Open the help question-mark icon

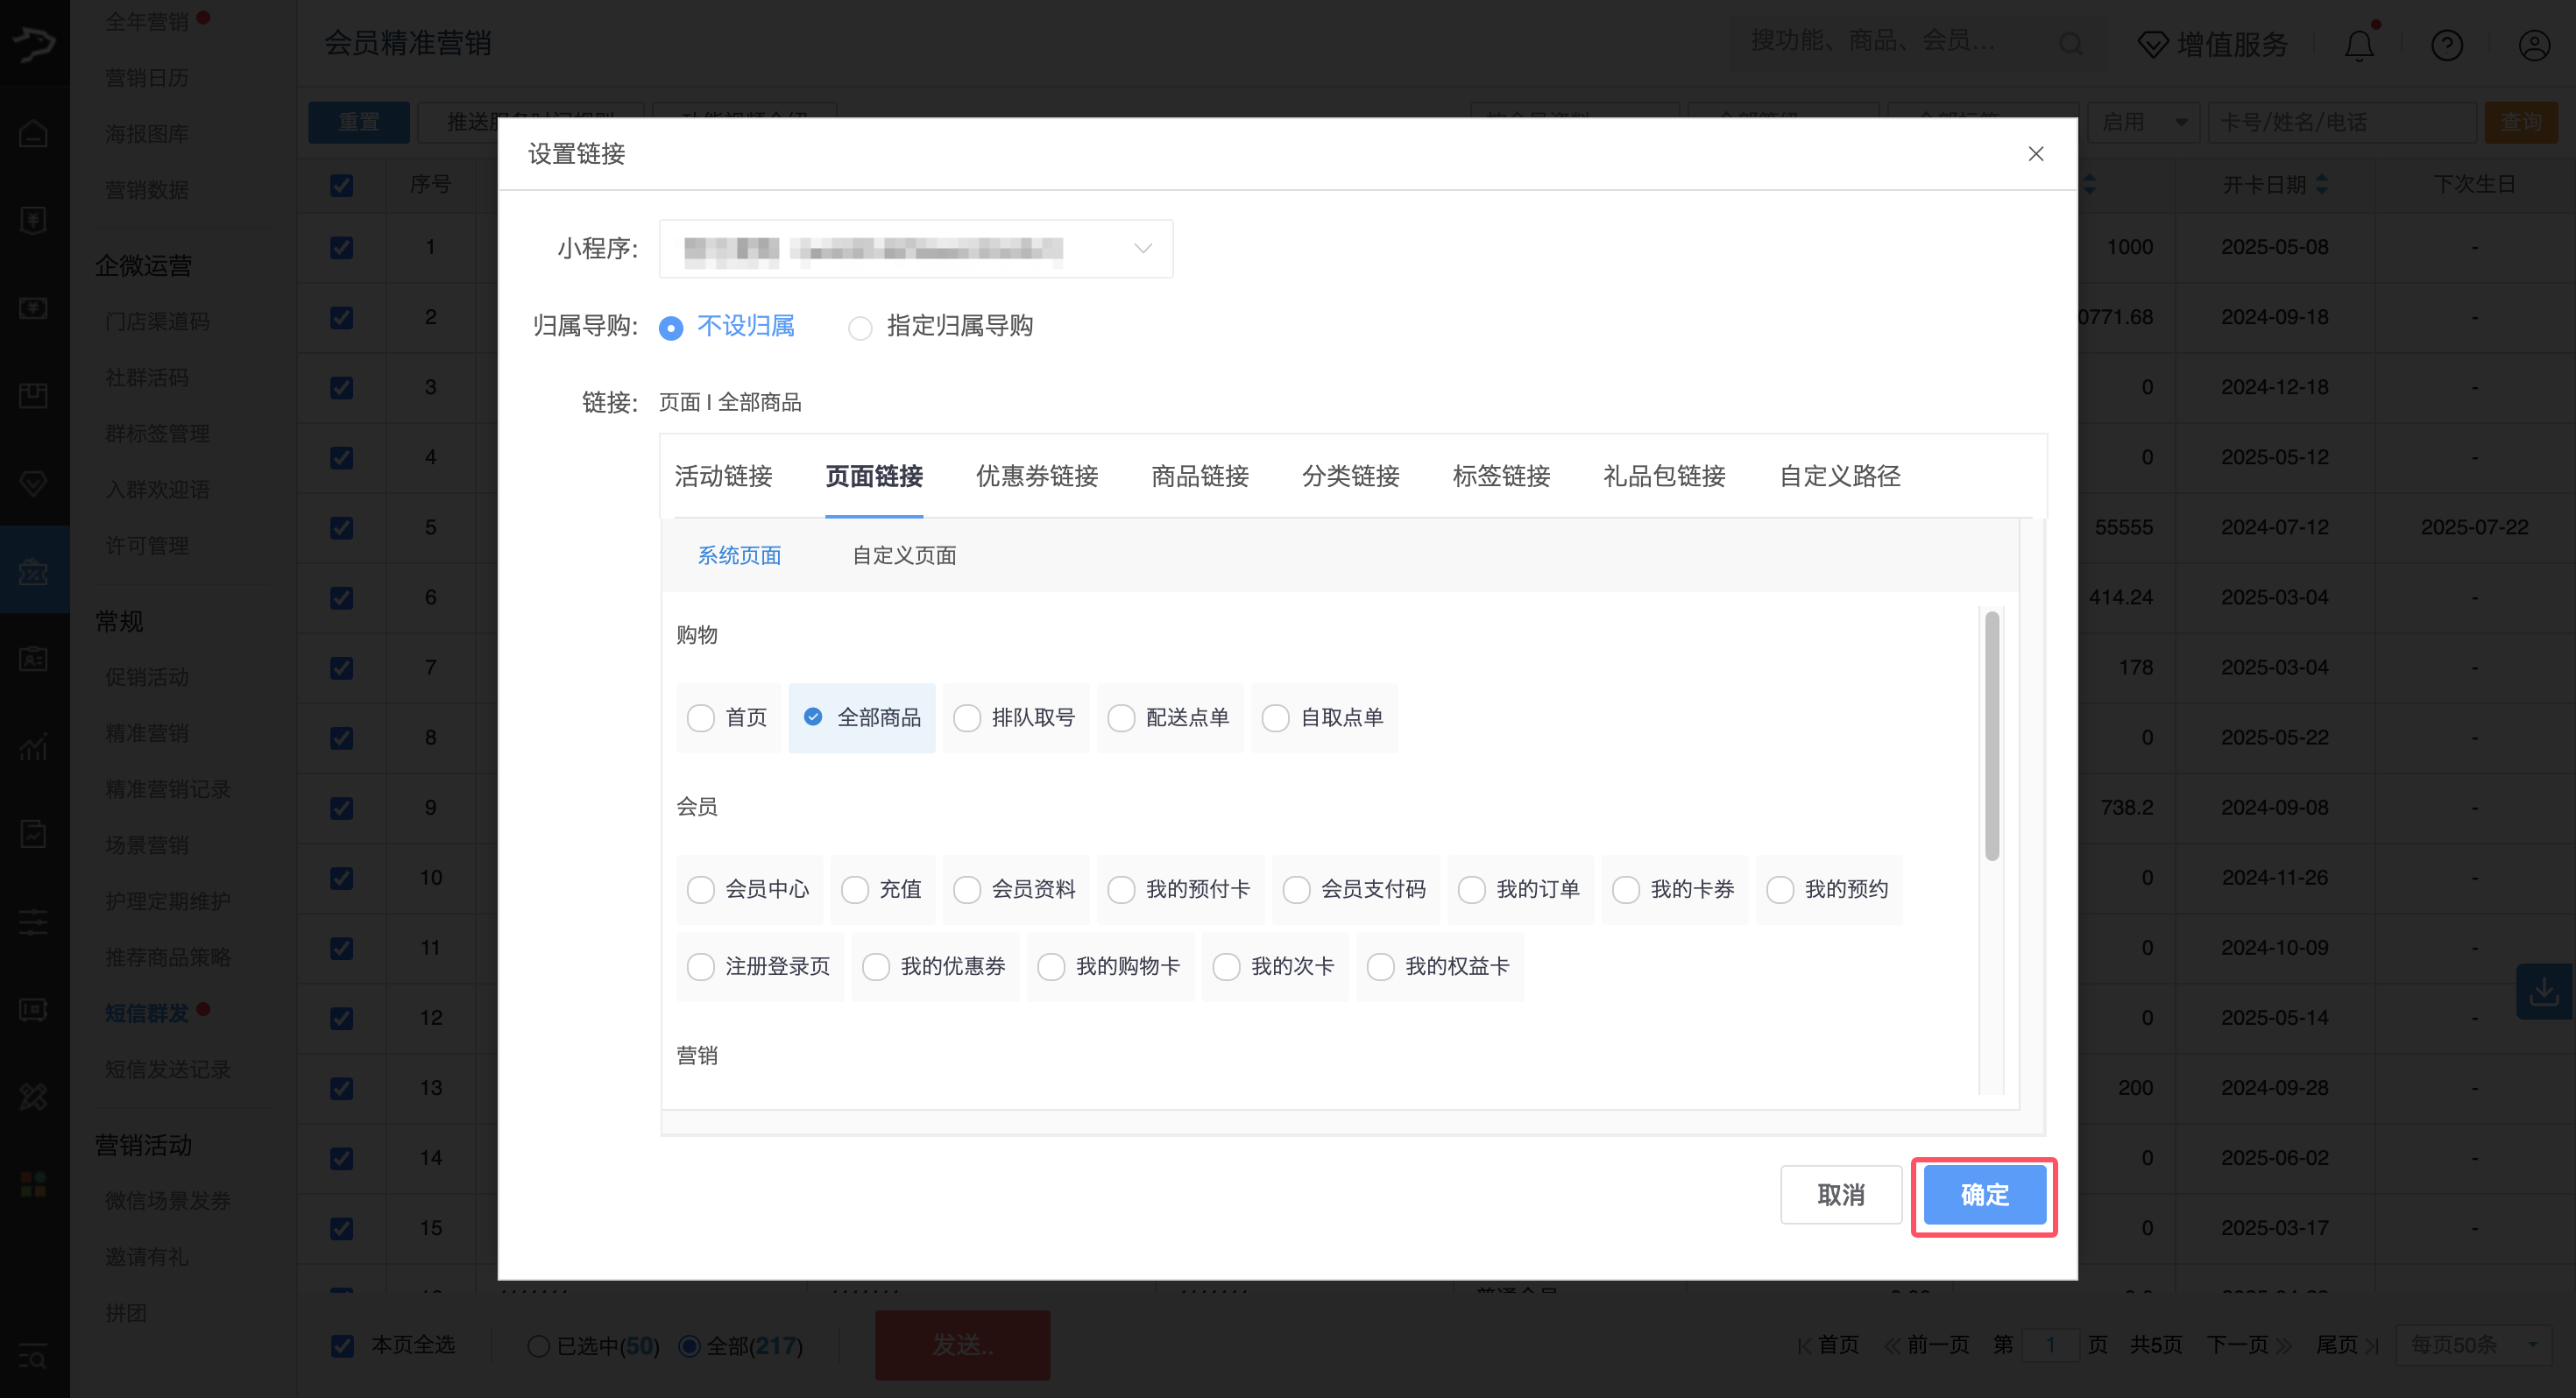tap(2447, 45)
